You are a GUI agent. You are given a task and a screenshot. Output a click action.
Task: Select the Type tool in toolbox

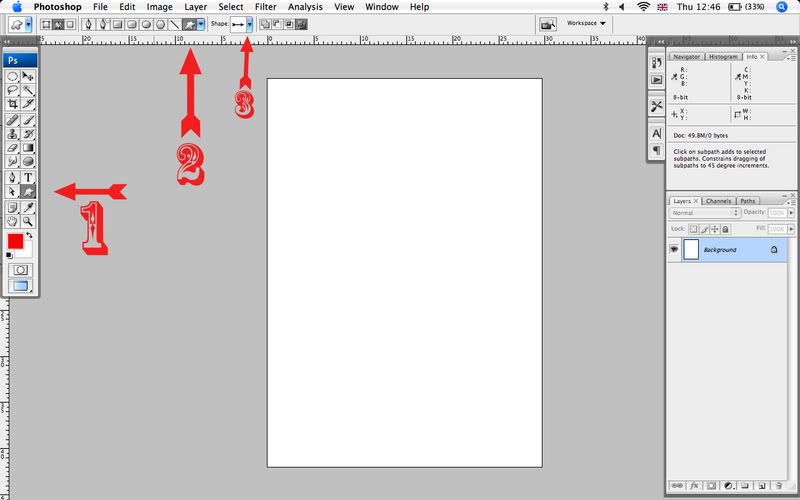coord(29,176)
